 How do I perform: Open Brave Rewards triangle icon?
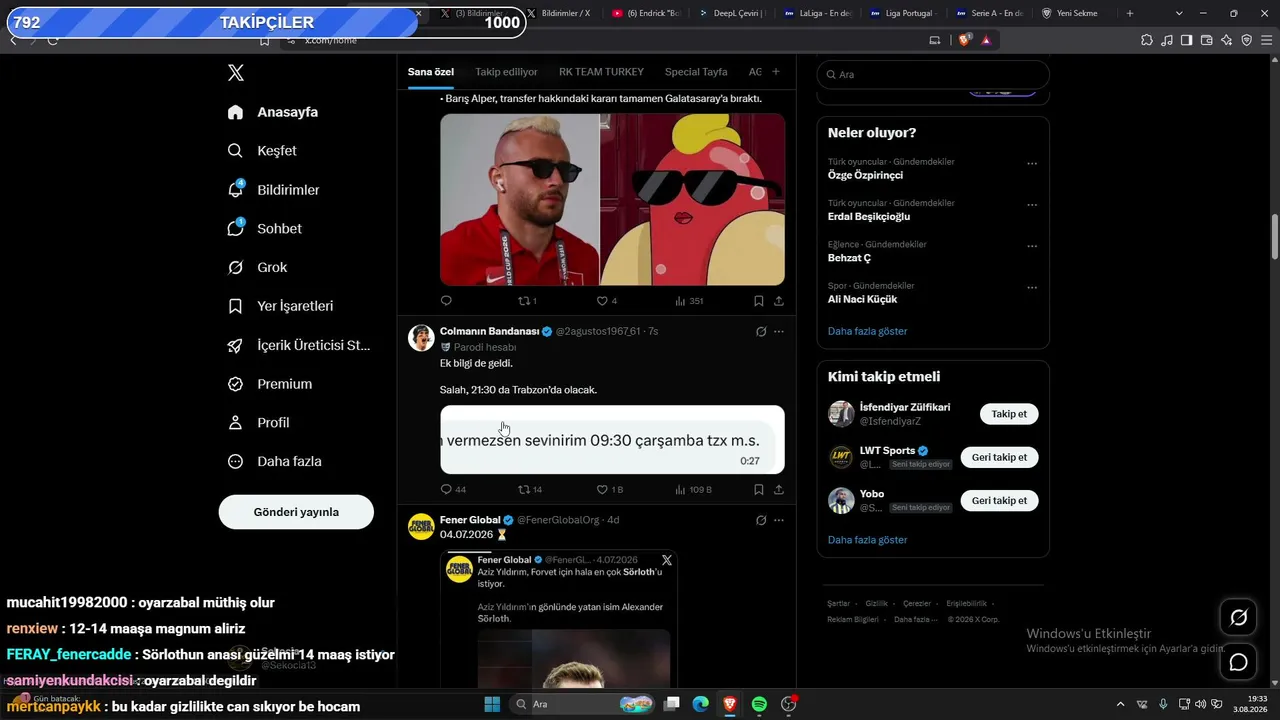[986, 40]
